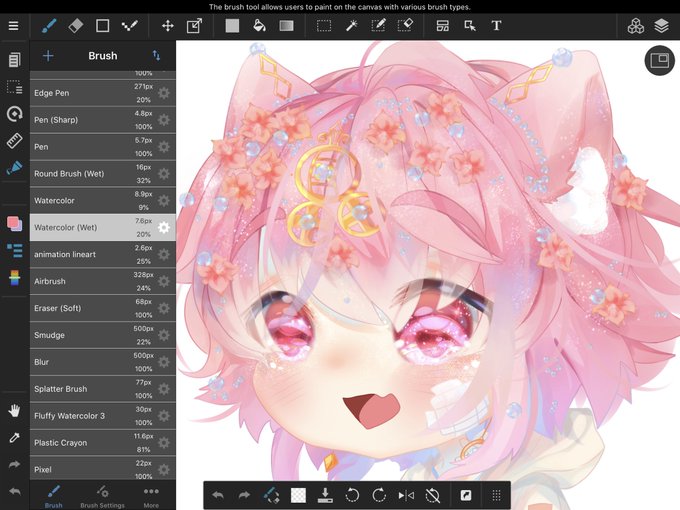680x510 pixels.
Task: Select the Eyedropper tool
Action: tap(14, 438)
